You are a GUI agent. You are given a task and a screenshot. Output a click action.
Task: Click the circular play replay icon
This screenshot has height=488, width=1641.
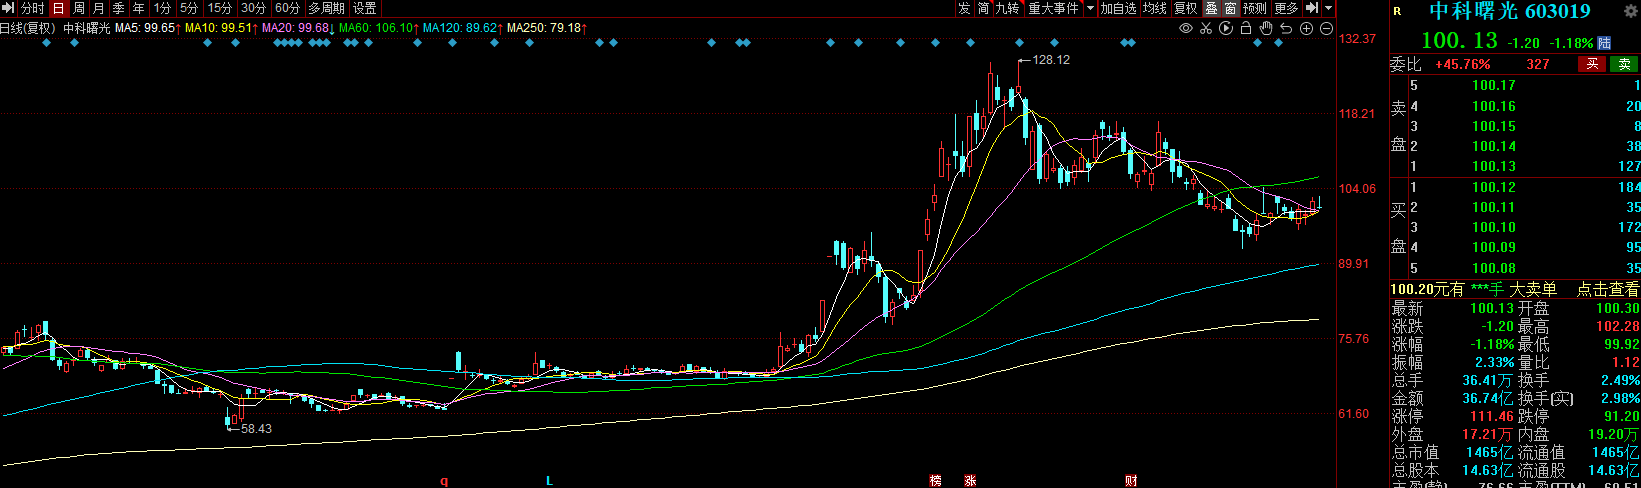[x=1226, y=28]
